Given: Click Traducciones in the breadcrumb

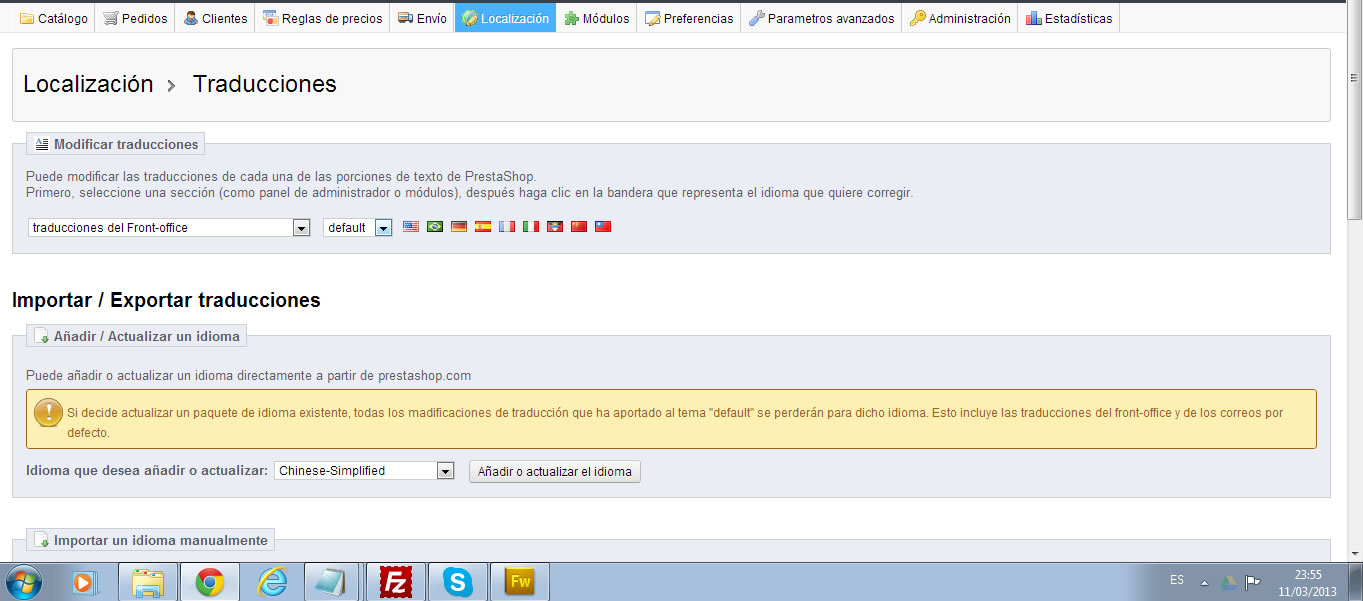Looking at the screenshot, I should tap(265, 84).
